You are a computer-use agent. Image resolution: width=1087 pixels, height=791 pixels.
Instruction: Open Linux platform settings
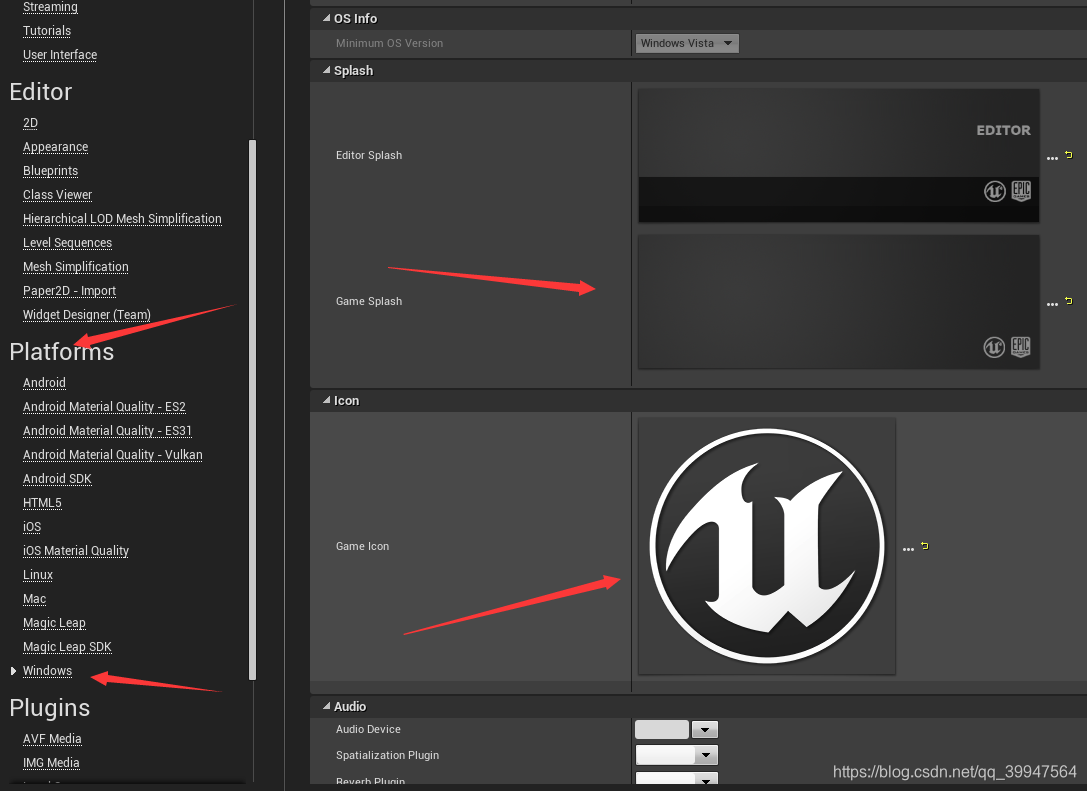37,575
